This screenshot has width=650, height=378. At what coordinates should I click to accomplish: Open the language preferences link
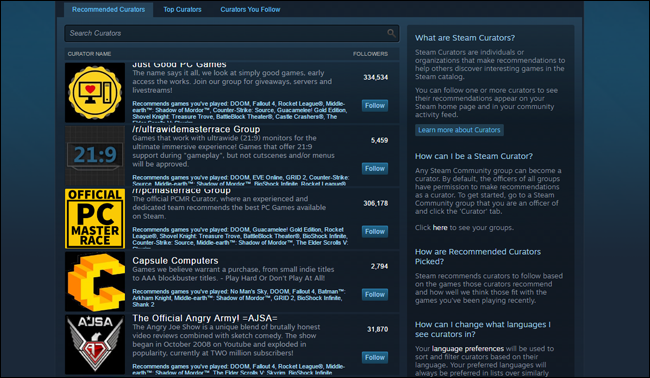click(468, 349)
